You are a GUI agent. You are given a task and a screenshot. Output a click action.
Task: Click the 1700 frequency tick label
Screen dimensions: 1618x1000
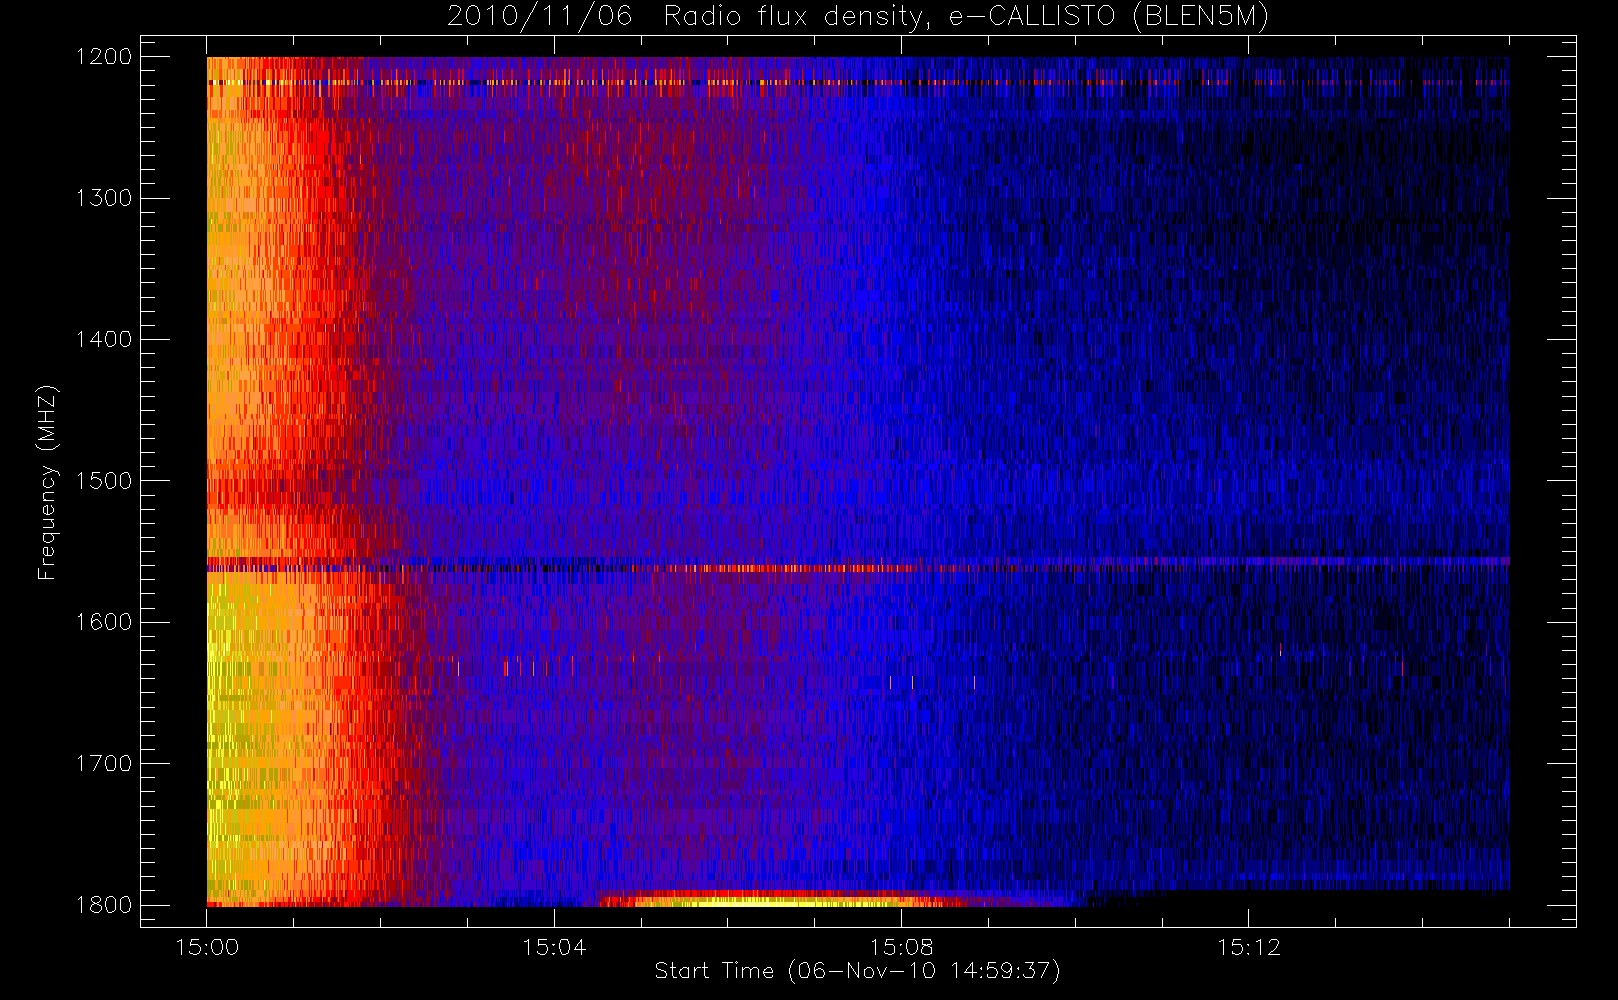coord(104,763)
